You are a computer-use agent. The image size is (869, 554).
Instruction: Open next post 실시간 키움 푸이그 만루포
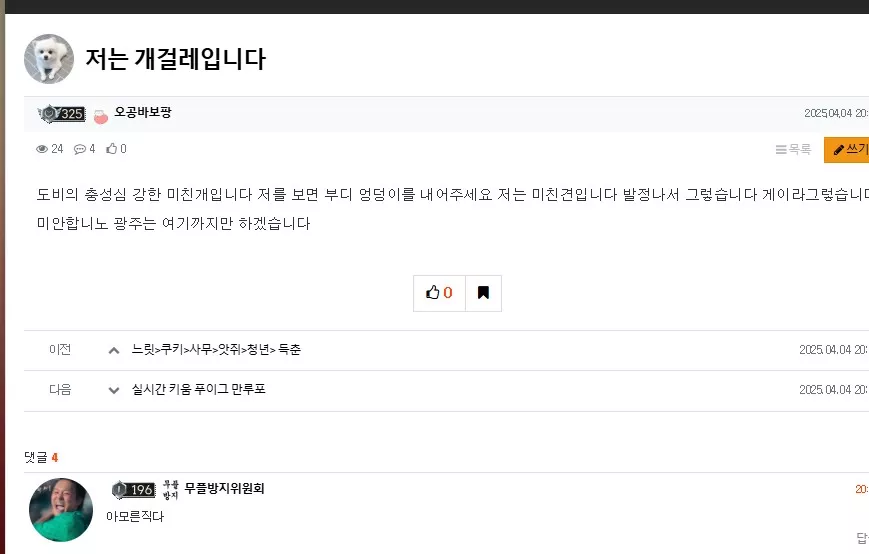click(x=198, y=389)
